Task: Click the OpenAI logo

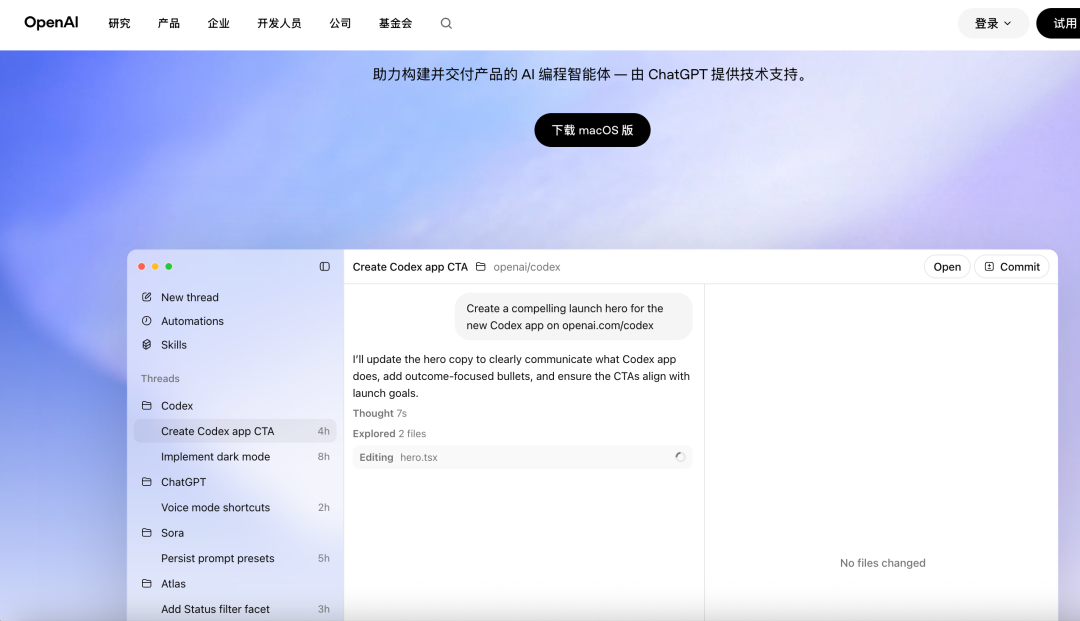Action: click(51, 23)
